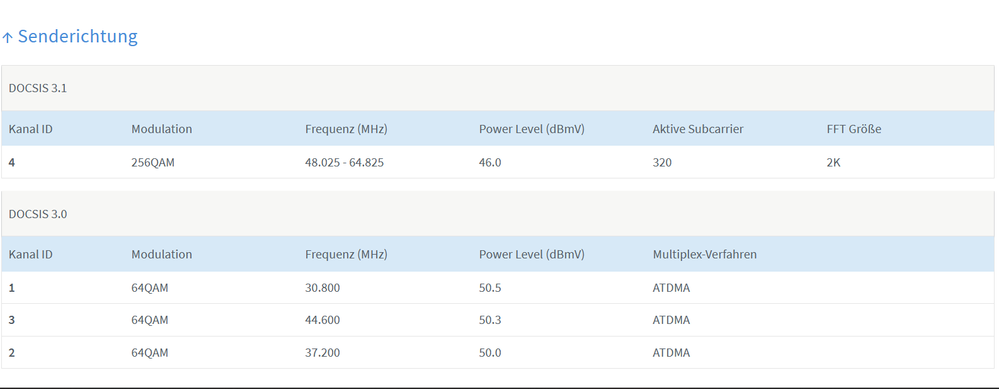Select channel ID 4 cell

point(12,162)
